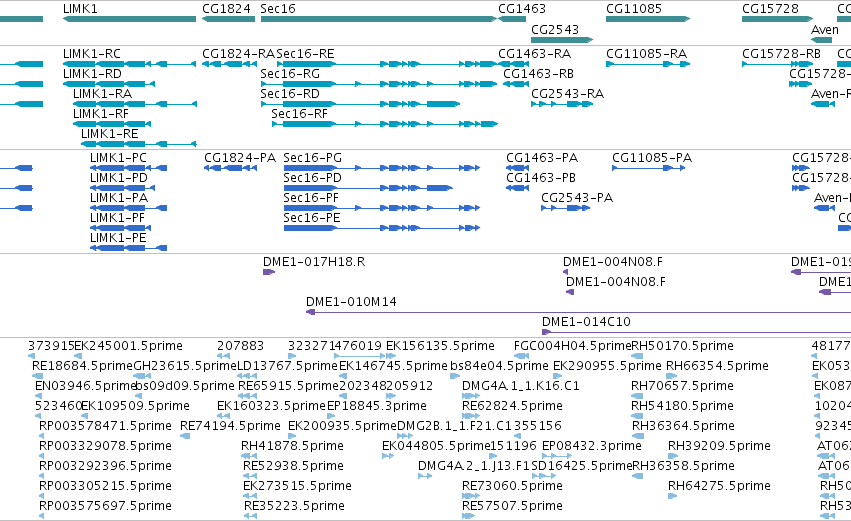The image size is (851, 521).
Task: Open the CG11085-PA protein label
Action: click(x=652, y=158)
